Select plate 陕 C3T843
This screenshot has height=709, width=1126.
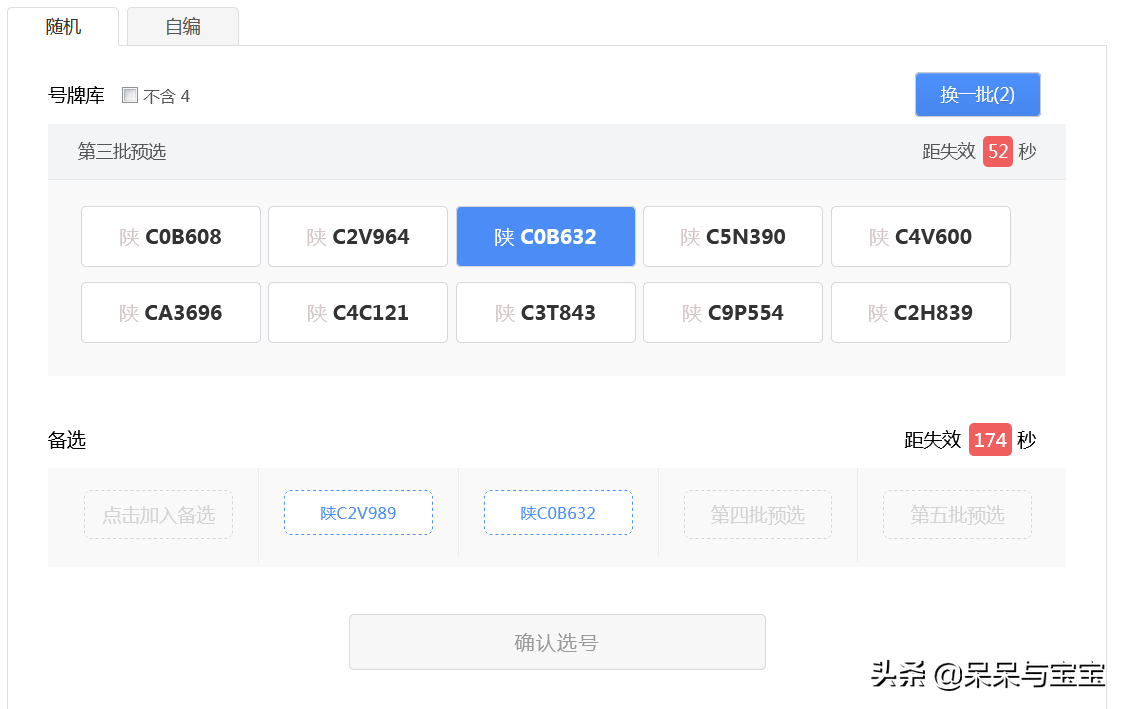pyautogui.click(x=546, y=312)
